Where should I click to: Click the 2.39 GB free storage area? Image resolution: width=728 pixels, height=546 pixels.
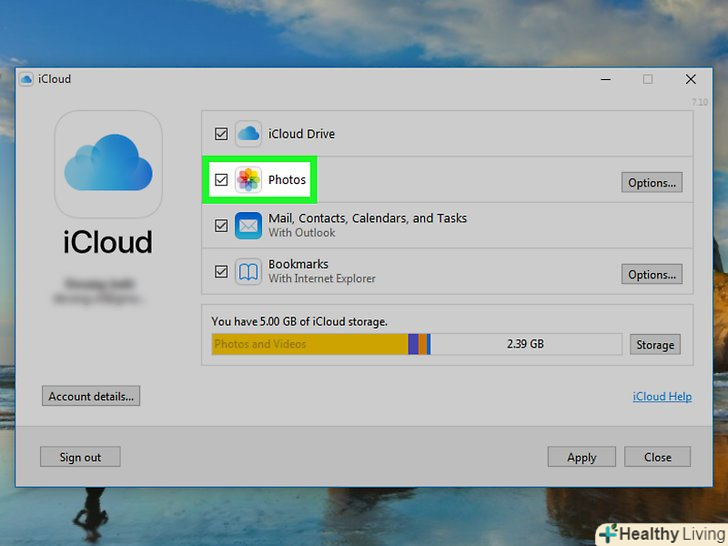tap(526, 344)
